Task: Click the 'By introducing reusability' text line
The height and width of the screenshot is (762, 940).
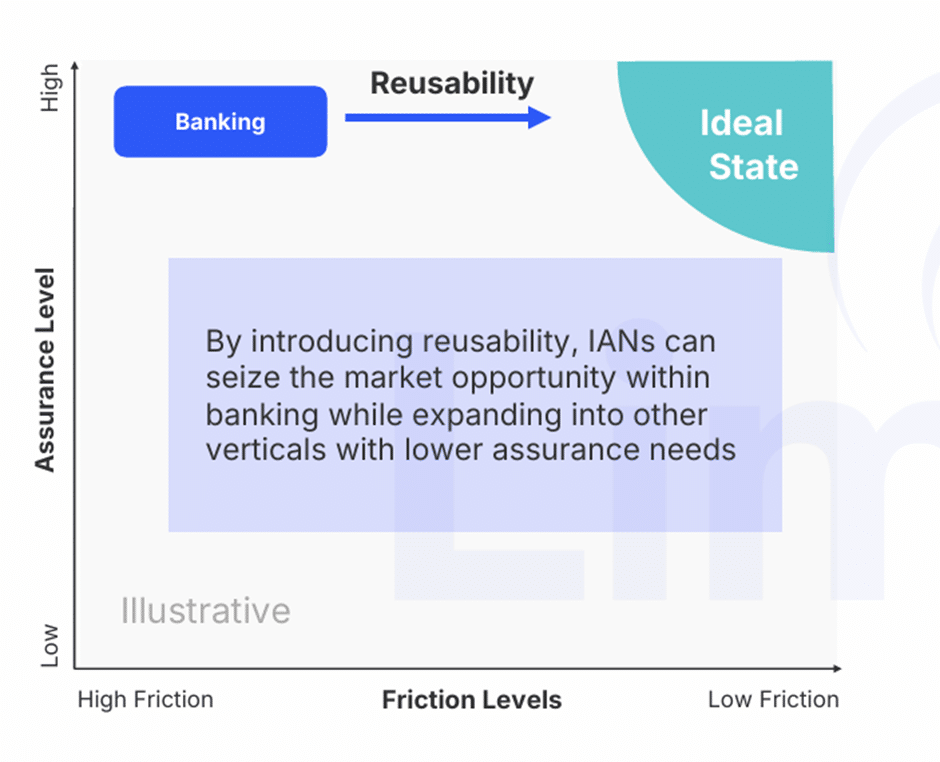Action: (460, 342)
